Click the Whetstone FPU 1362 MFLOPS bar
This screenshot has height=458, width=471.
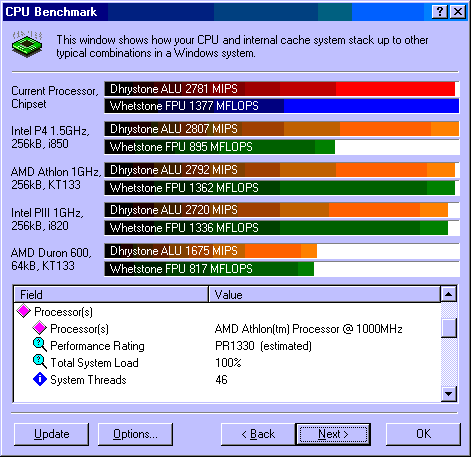pyautogui.click(x=282, y=188)
